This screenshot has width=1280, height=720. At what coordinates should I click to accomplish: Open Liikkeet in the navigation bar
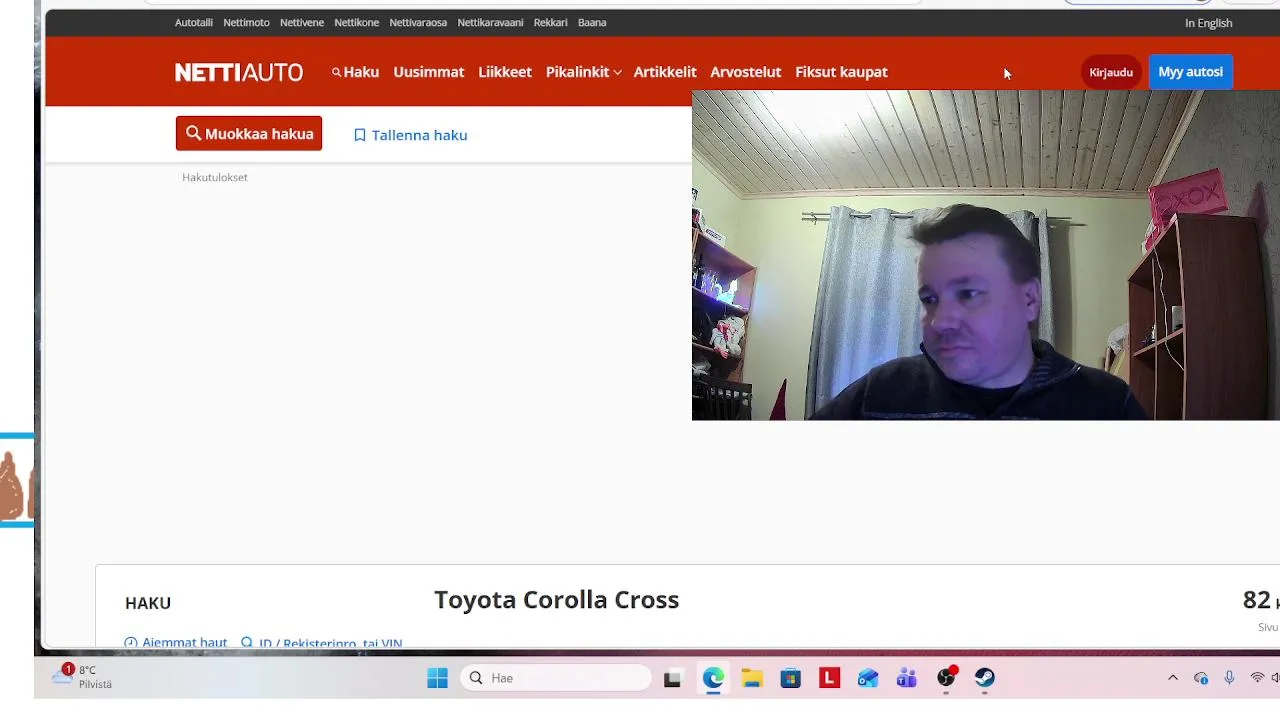click(x=505, y=72)
